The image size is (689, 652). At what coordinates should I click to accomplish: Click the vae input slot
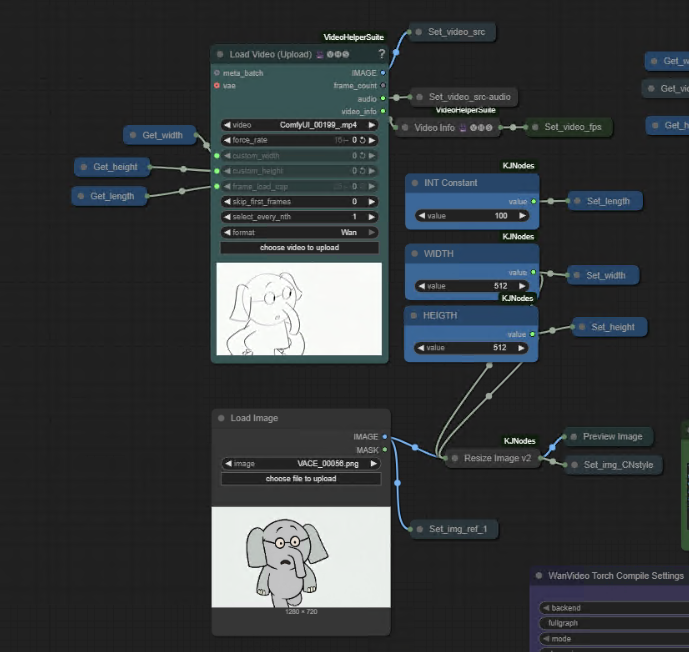tap(217, 86)
